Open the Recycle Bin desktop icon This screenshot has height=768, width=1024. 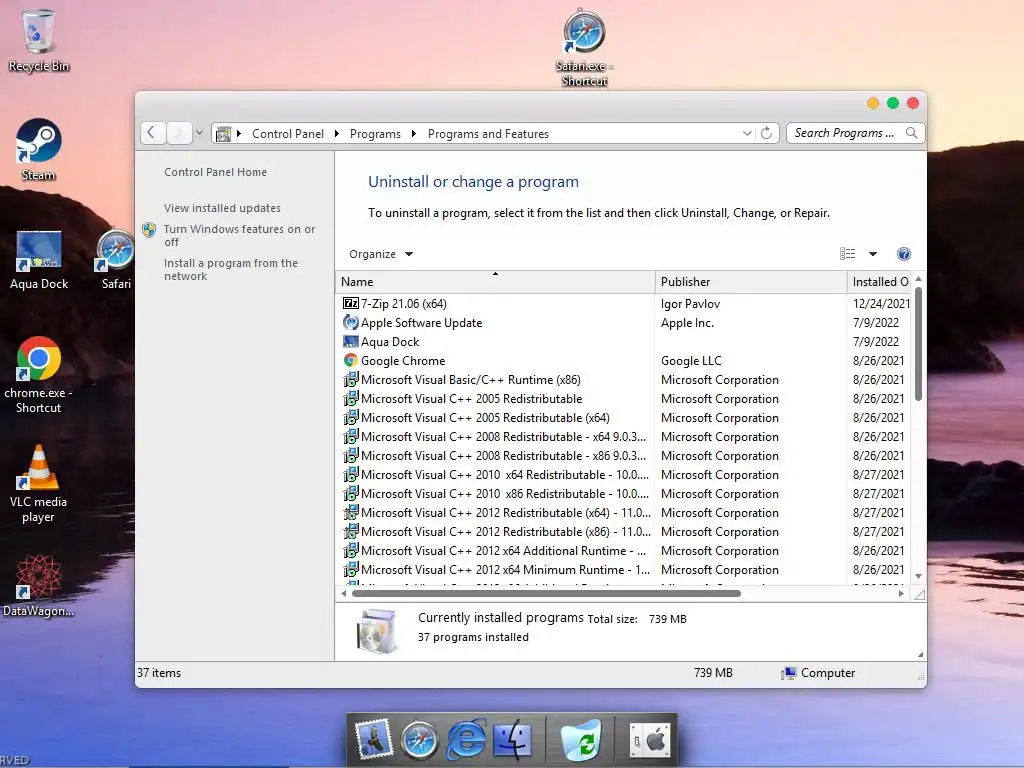point(39,40)
